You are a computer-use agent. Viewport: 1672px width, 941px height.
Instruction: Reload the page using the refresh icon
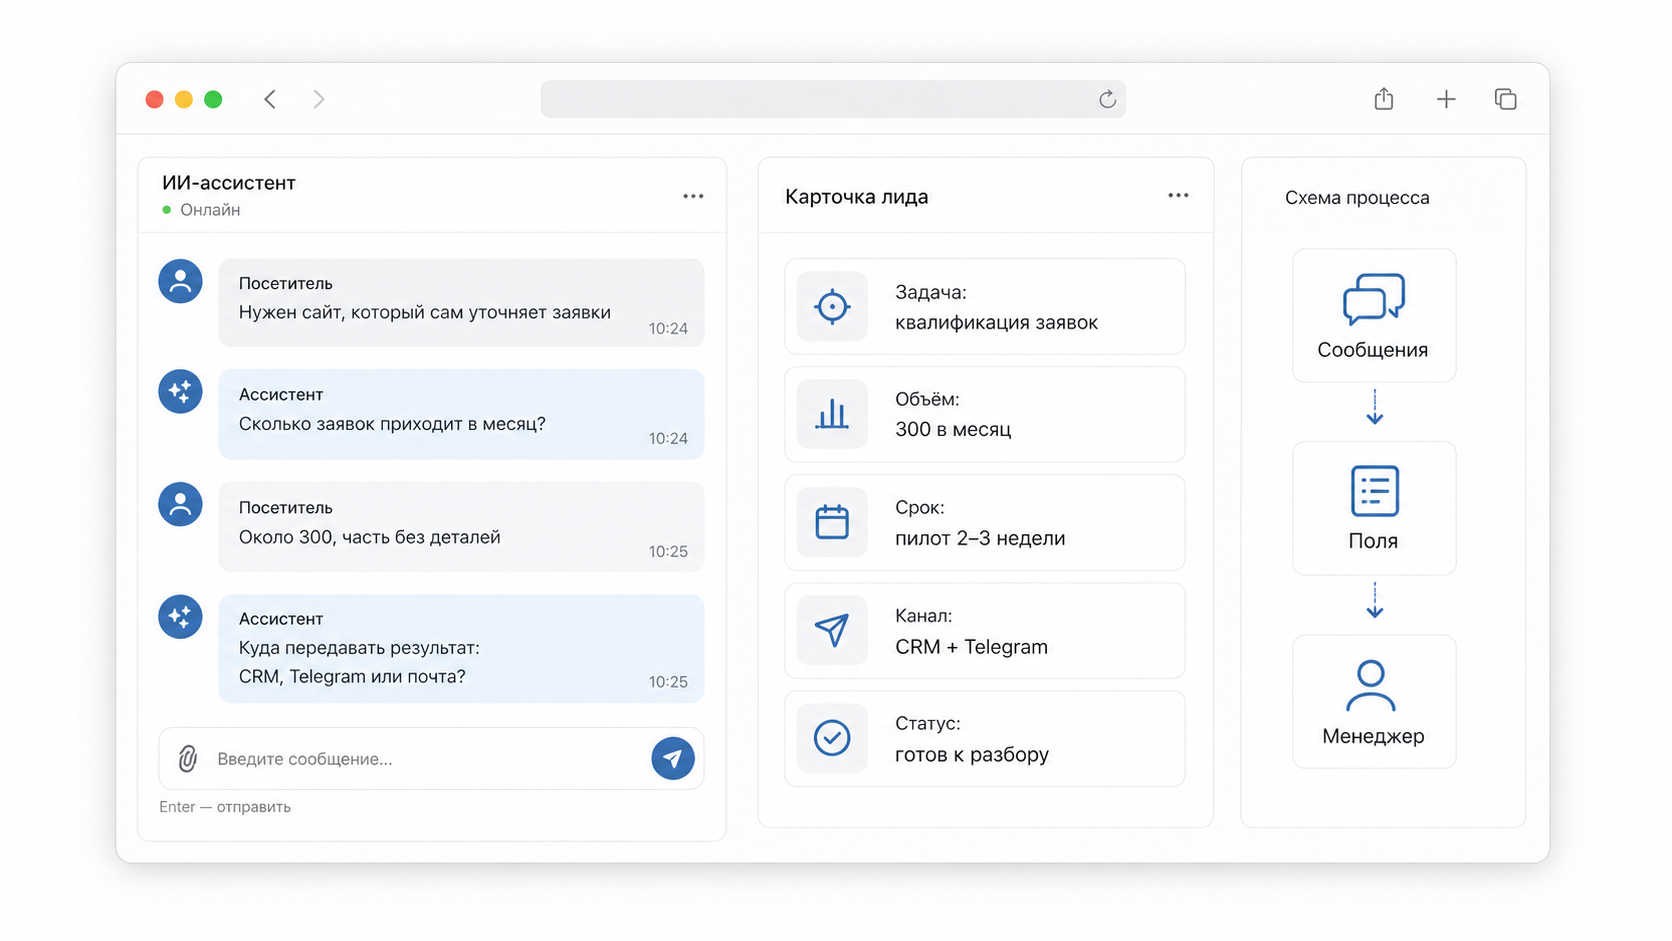1107,99
